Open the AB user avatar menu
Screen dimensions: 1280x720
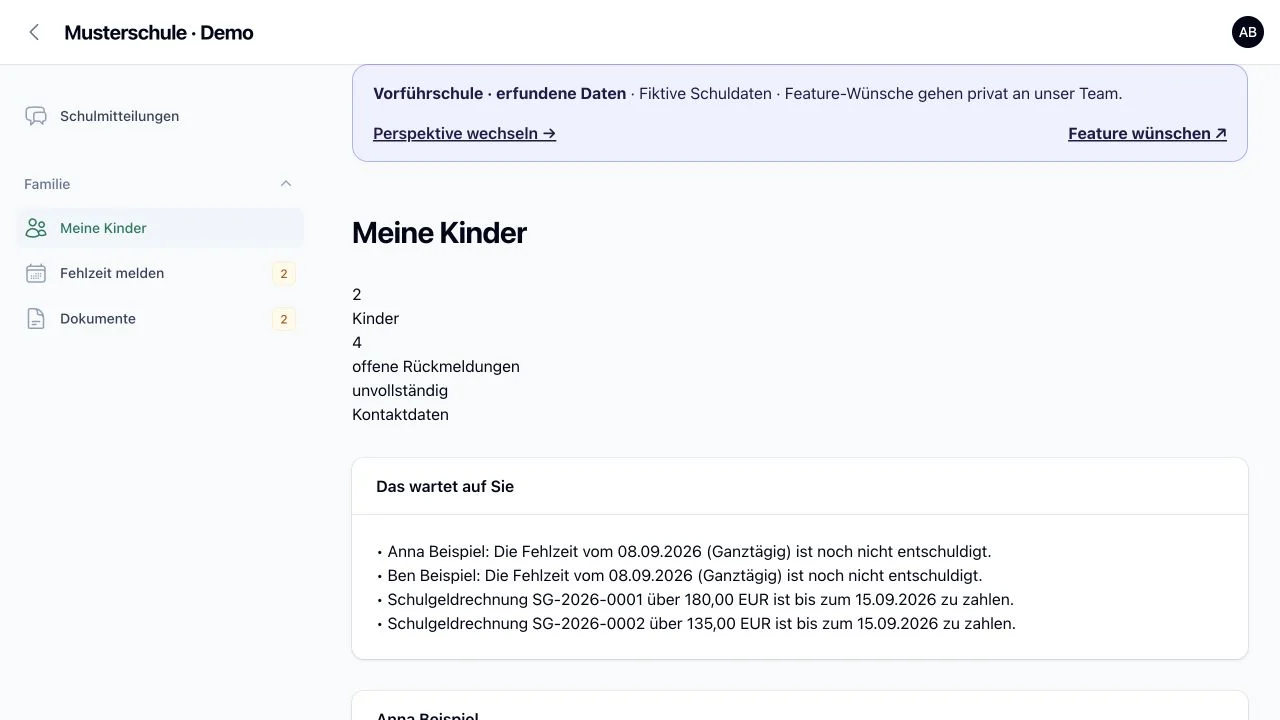coord(1248,32)
